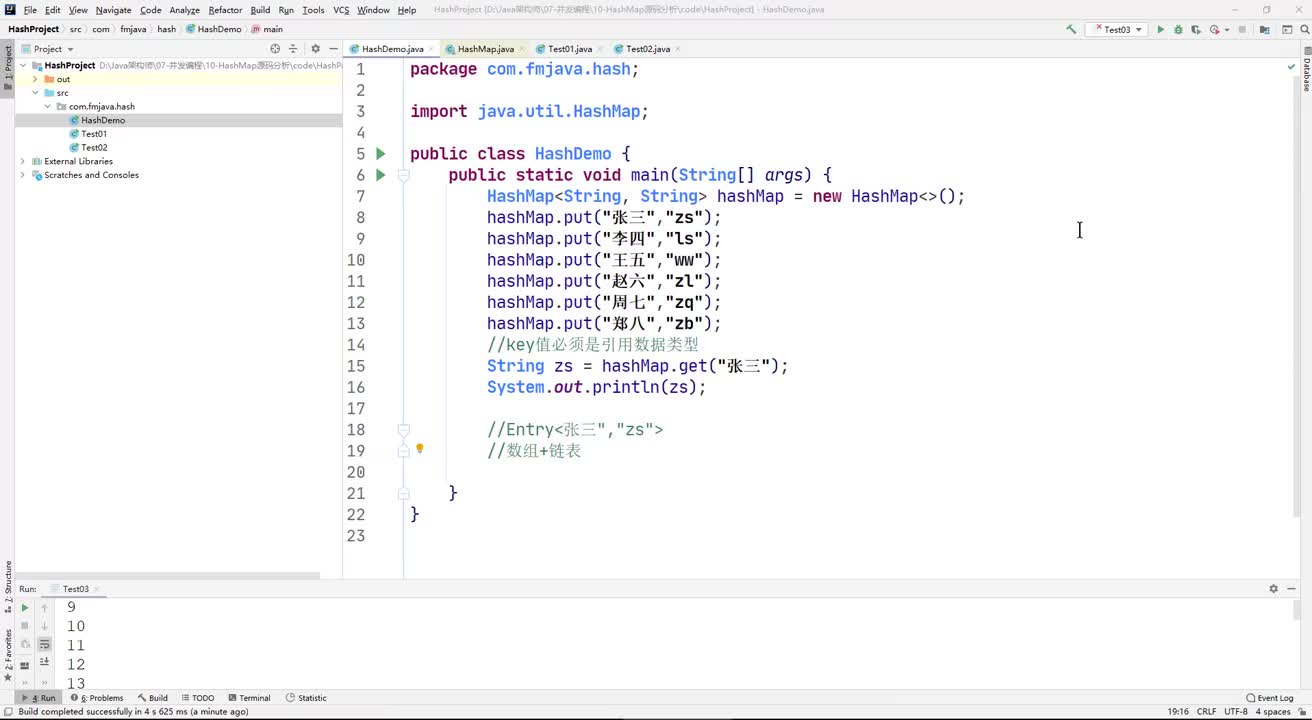
Task: Toggle scroll to end in Run console
Action: point(44,663)
